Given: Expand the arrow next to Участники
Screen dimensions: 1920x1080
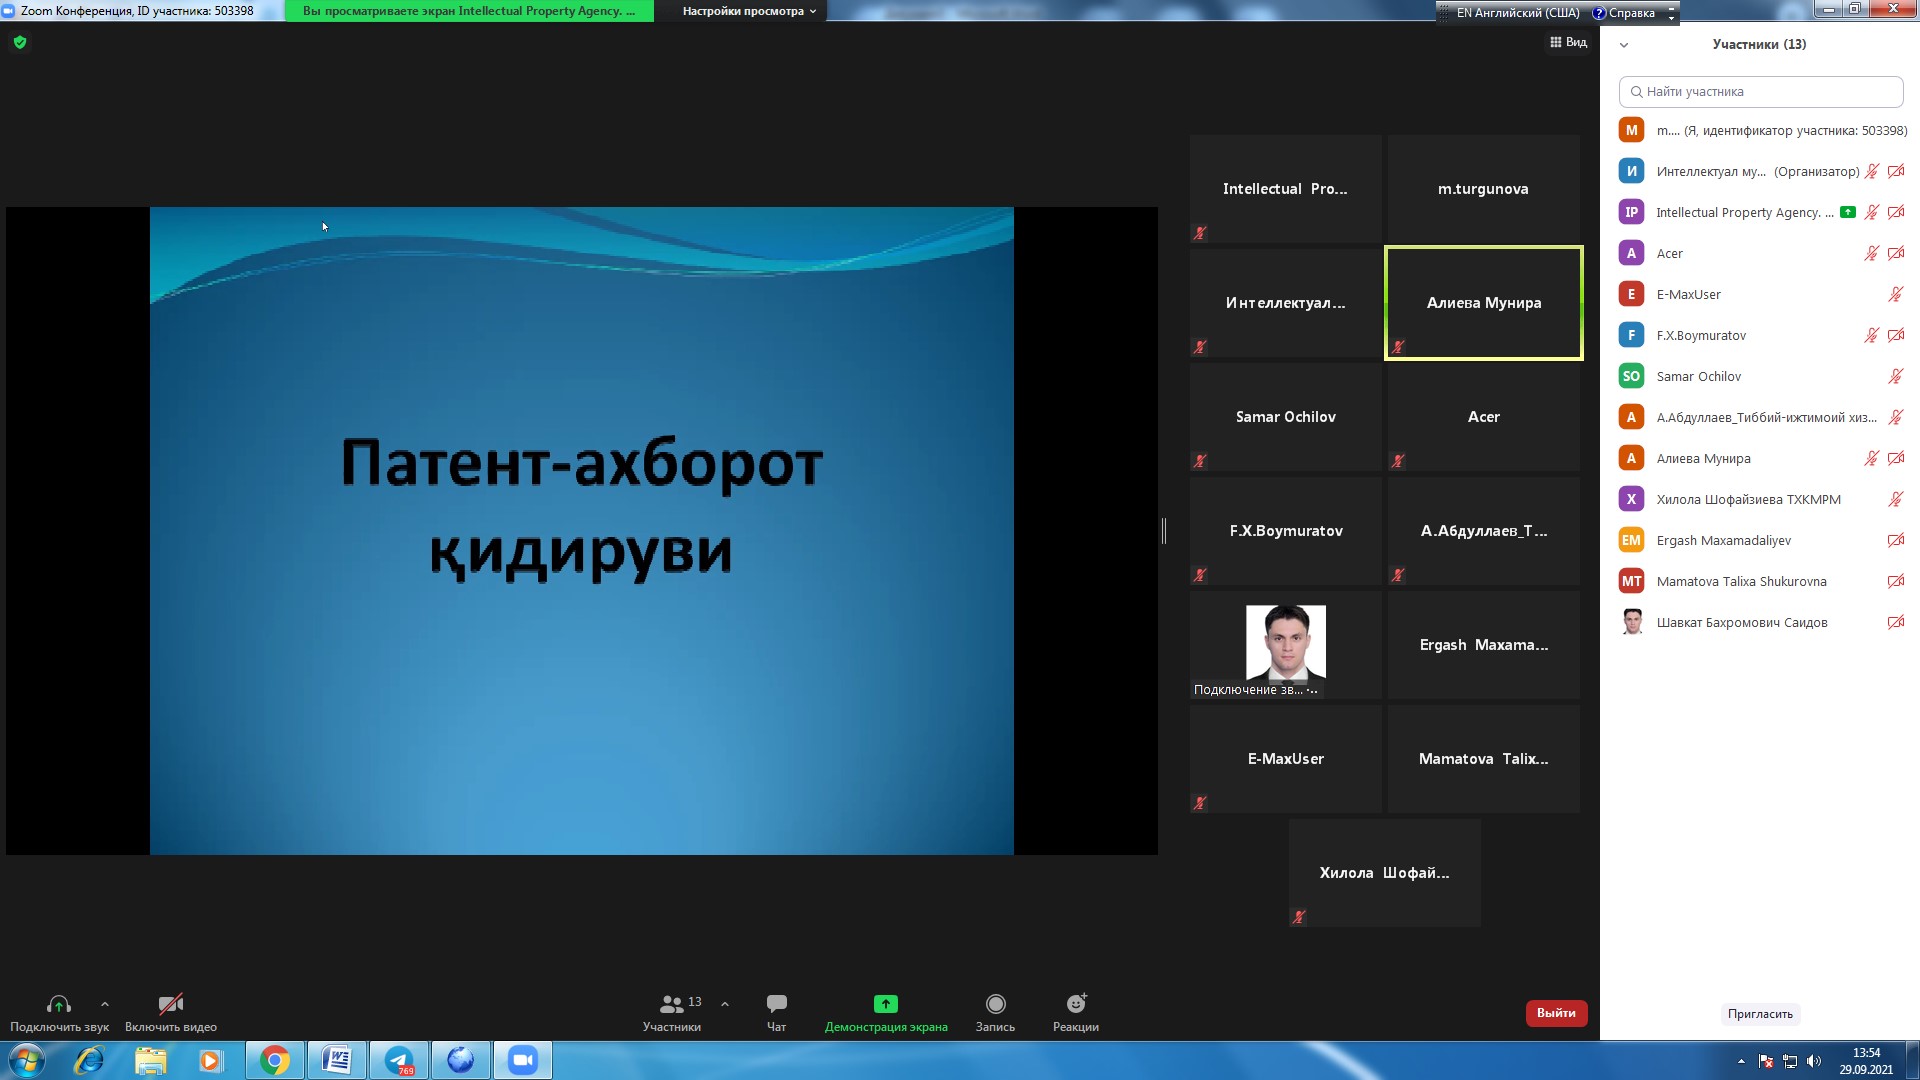Looking at the screenshot, I should tap(725, 1004).
